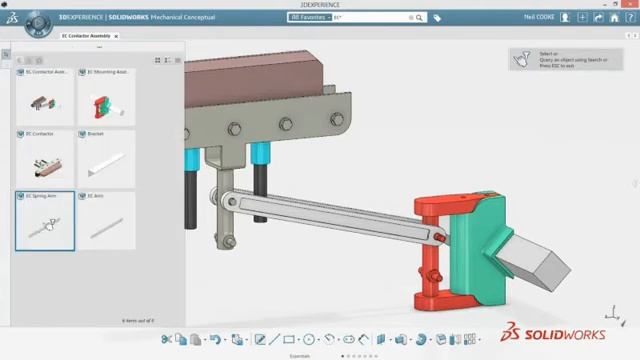The image size is (640, 360).
Task: Open the All Favorites search scope dropdown
Action: 310,18
